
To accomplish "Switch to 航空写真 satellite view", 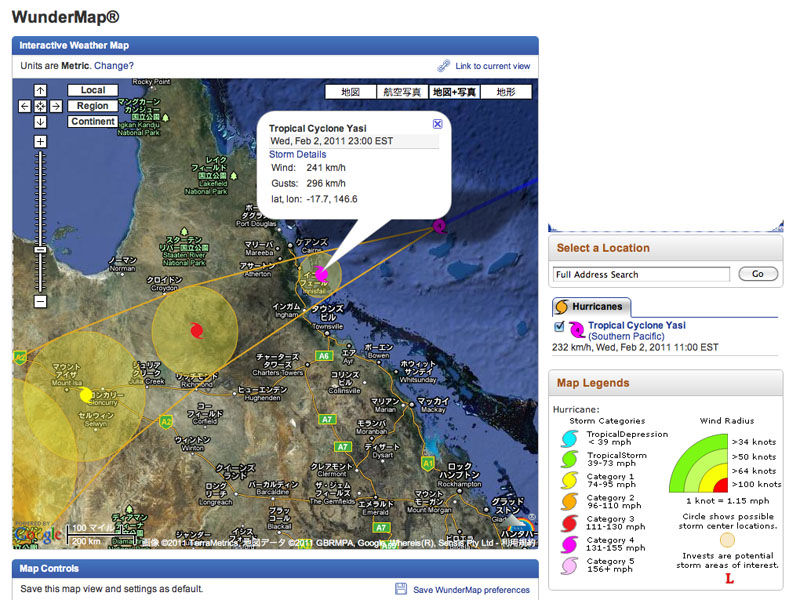I will coord(402,92).
